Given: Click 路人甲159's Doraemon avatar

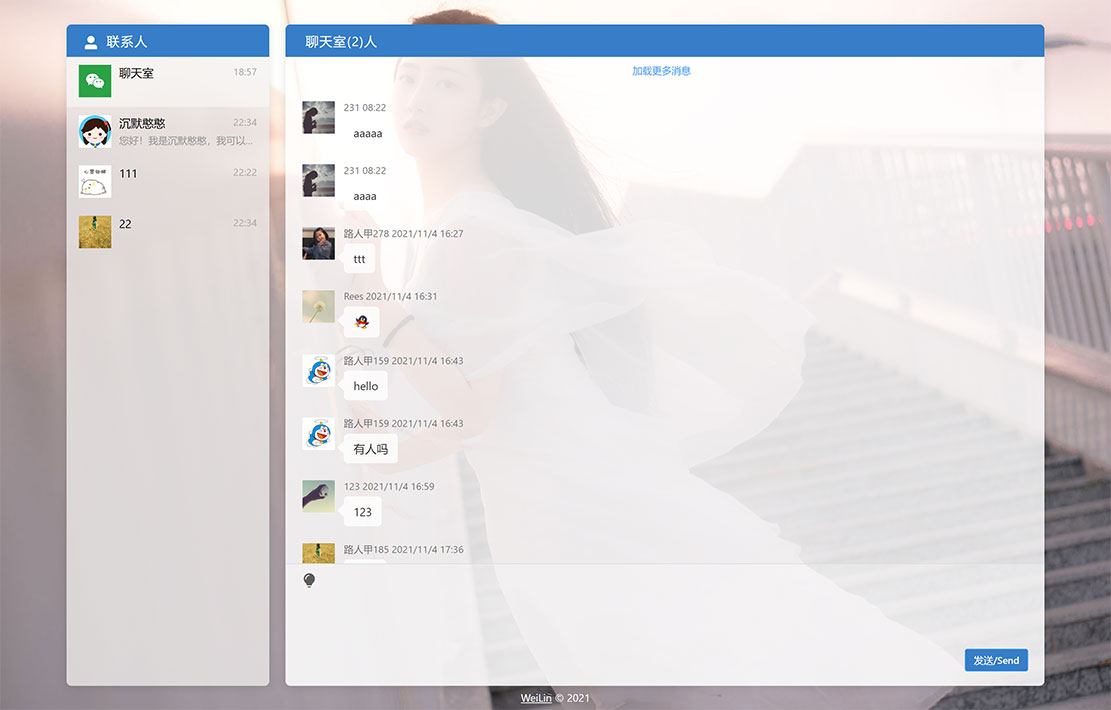Looking at the screenshot, I should click(x=318, y=370).
